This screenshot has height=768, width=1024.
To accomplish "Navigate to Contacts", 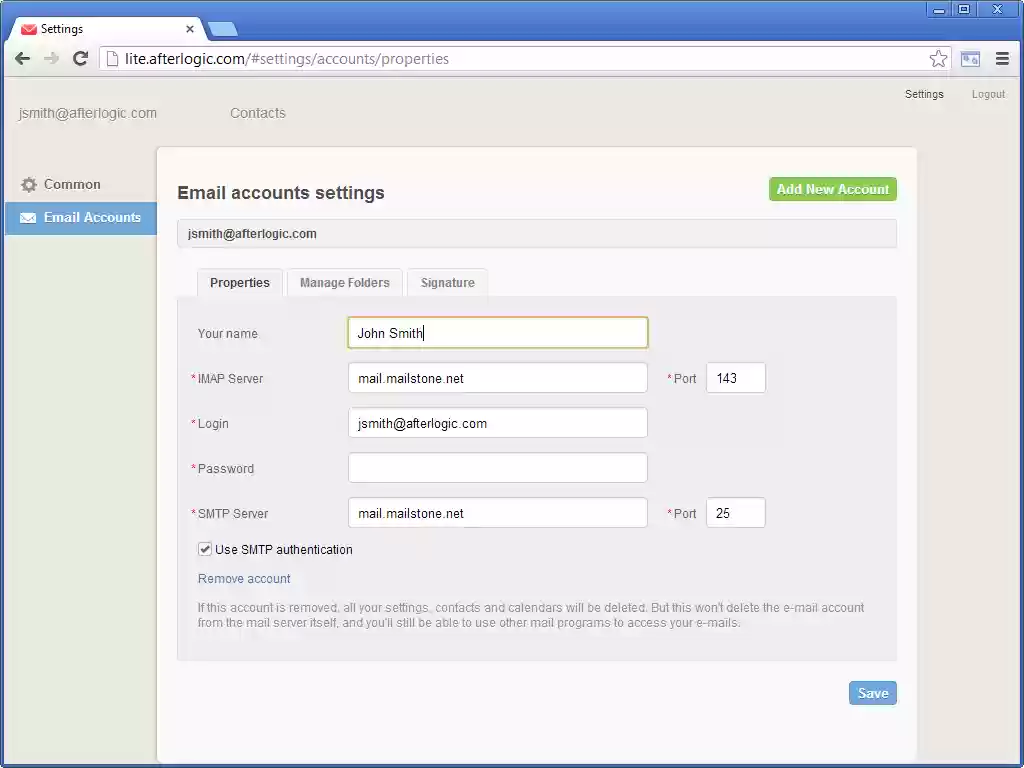I will tap(257, 113).
